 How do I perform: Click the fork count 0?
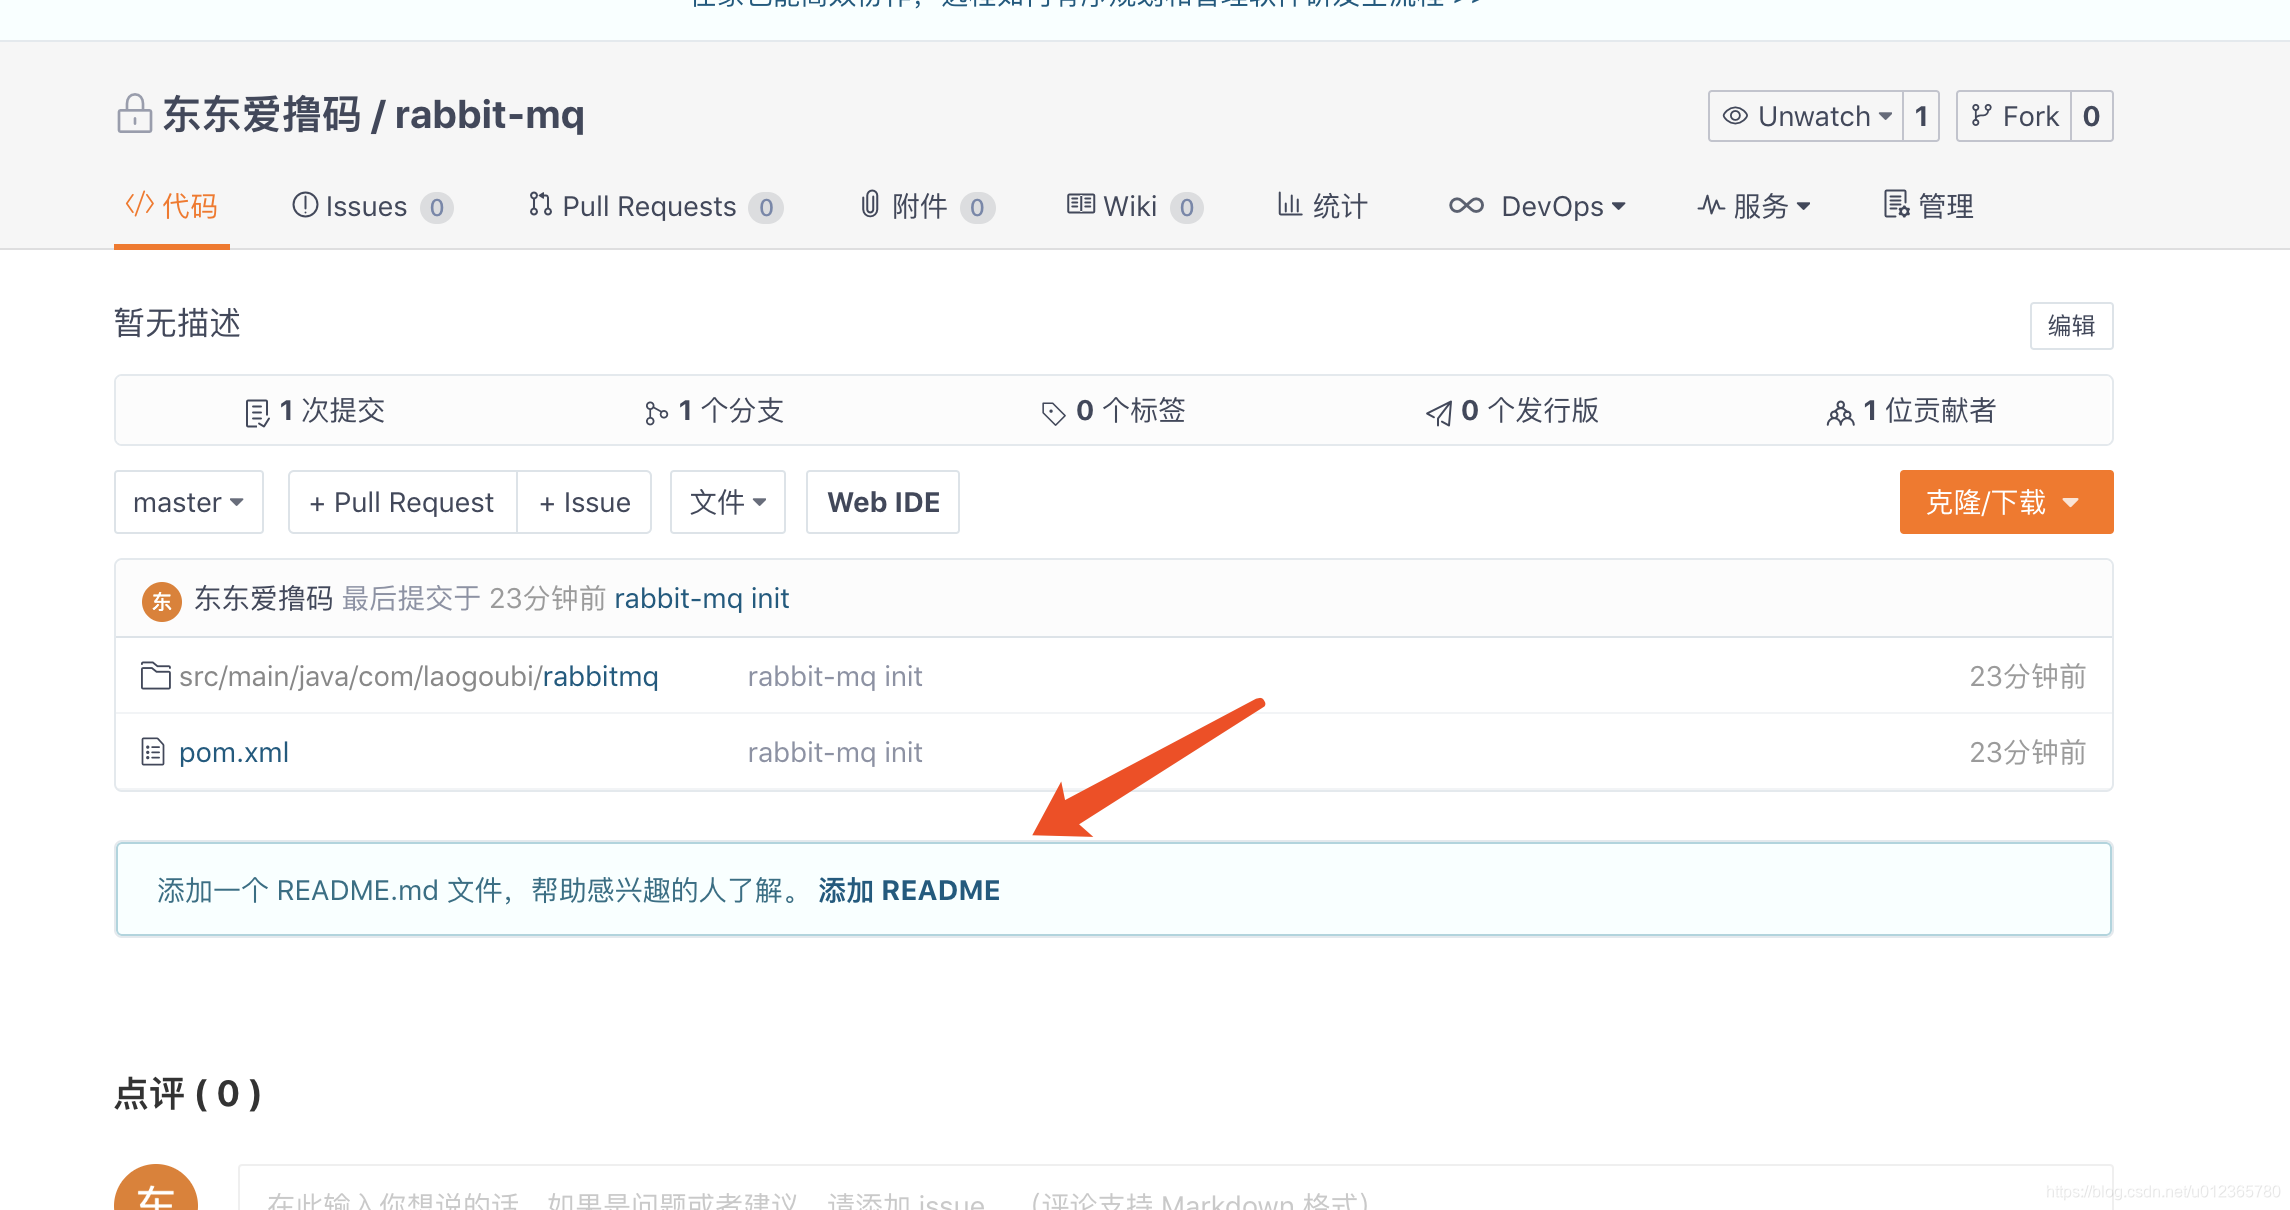coord(2091,116)
